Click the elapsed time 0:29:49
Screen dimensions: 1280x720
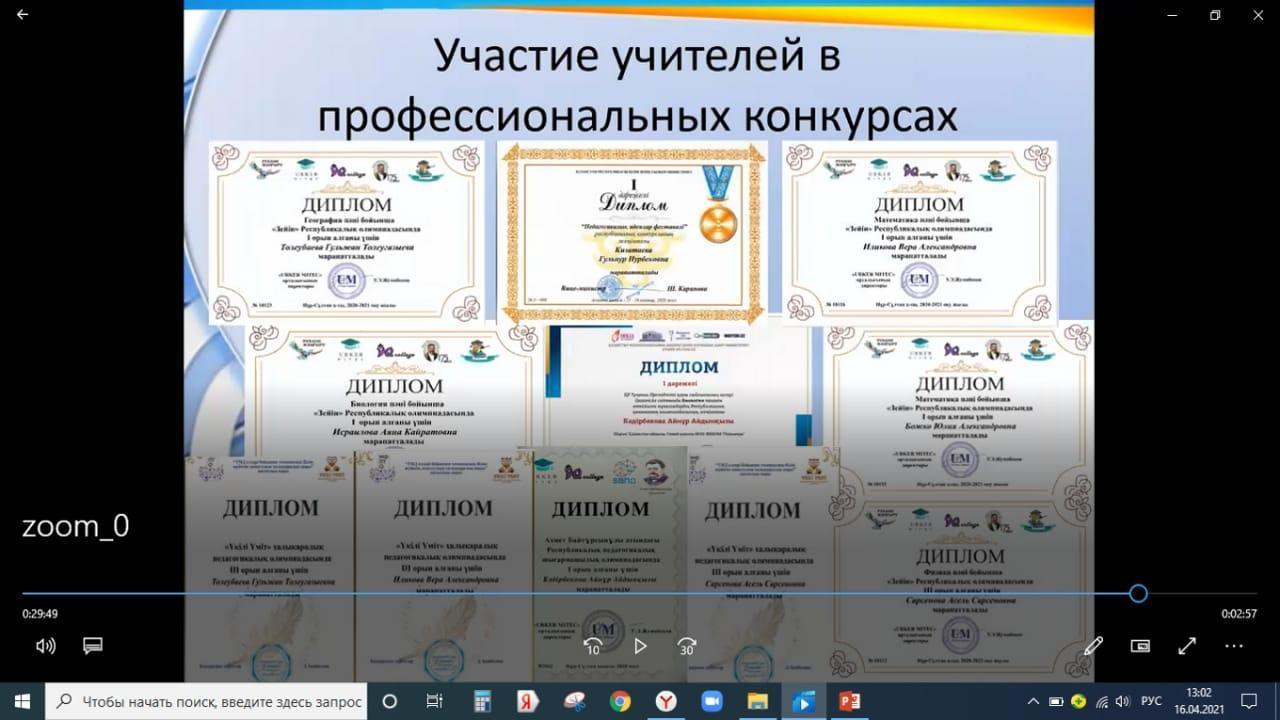40,614
